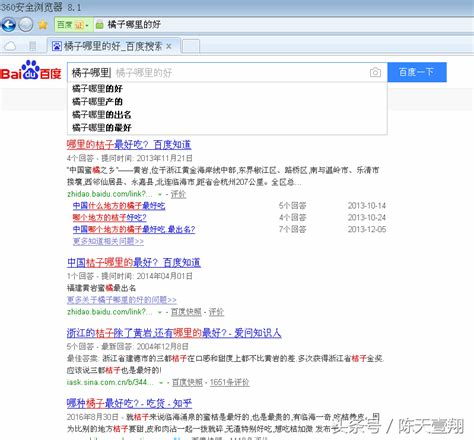Open 百度快照 for iask.sina.com.cn result
474x440 pixels.
pos(187,382)
